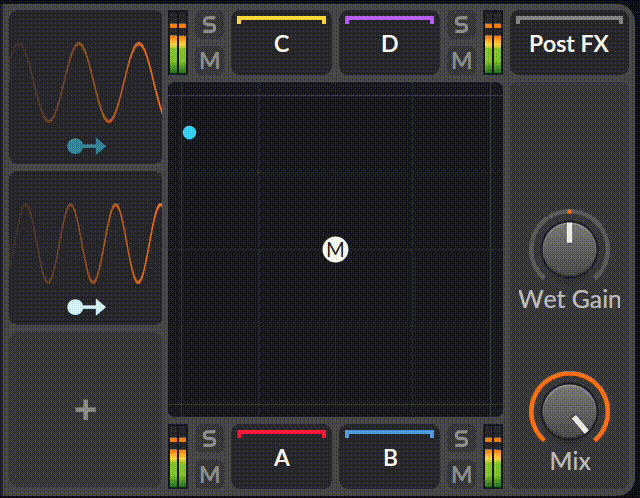Viewport: 640px width, 498px height.
Task: Open the Post FX chain slot
Action: coord(569,43)
